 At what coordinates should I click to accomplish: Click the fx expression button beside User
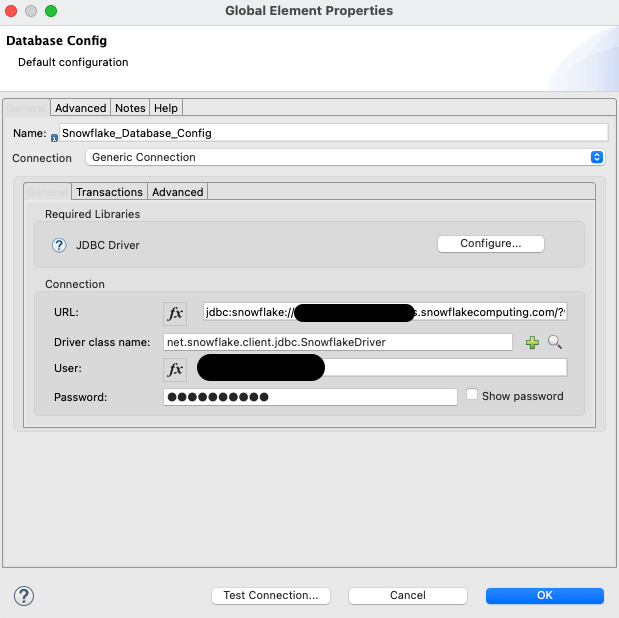tap(175, 370)
